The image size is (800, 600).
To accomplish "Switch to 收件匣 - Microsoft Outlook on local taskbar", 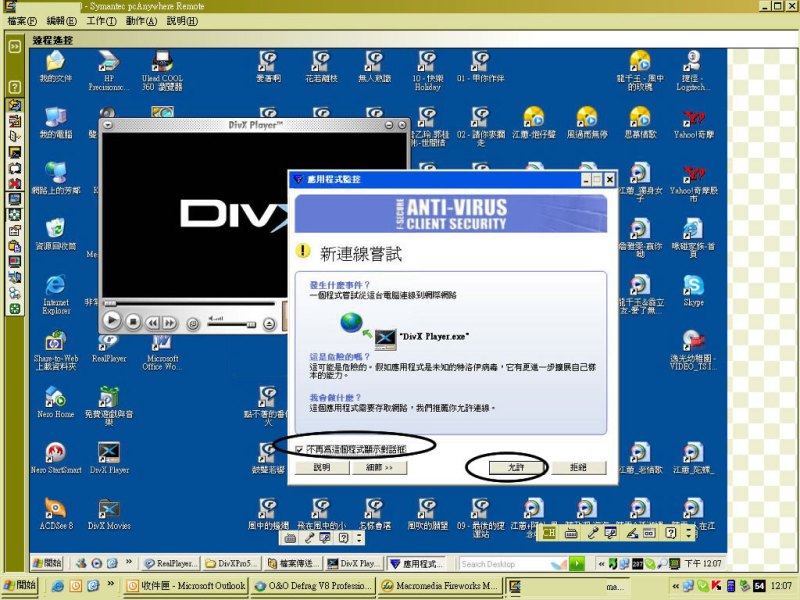I will pos(186,586).
